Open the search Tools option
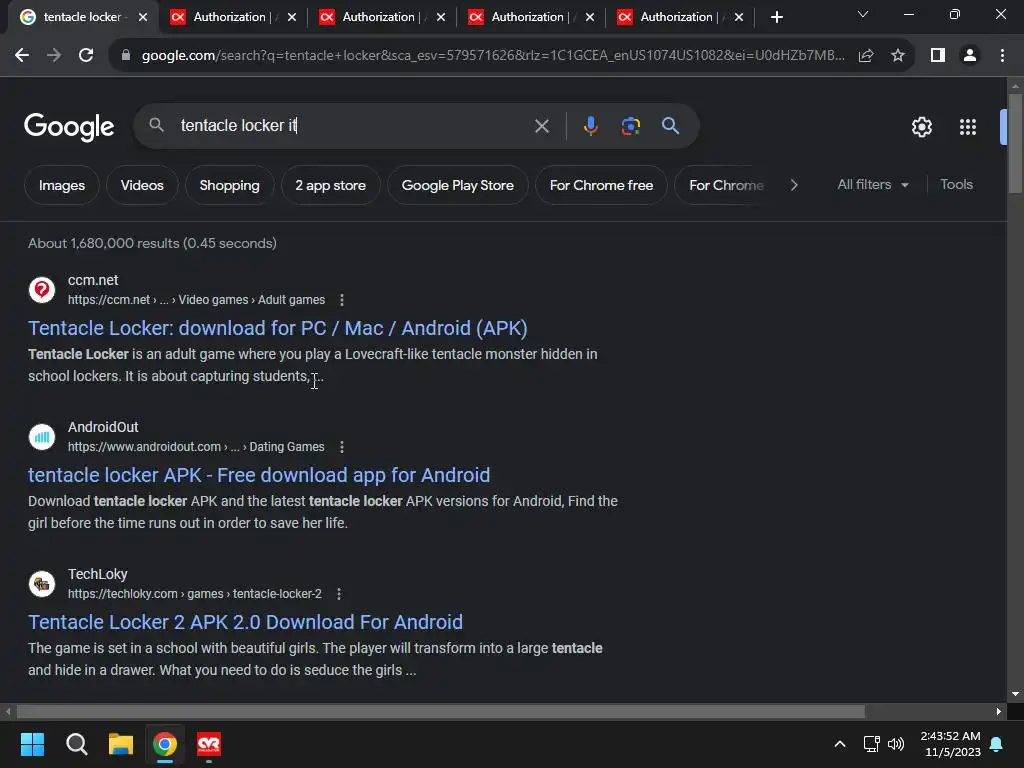The height and width of the screenshot is (768, 1024). [x=956, y=185]
